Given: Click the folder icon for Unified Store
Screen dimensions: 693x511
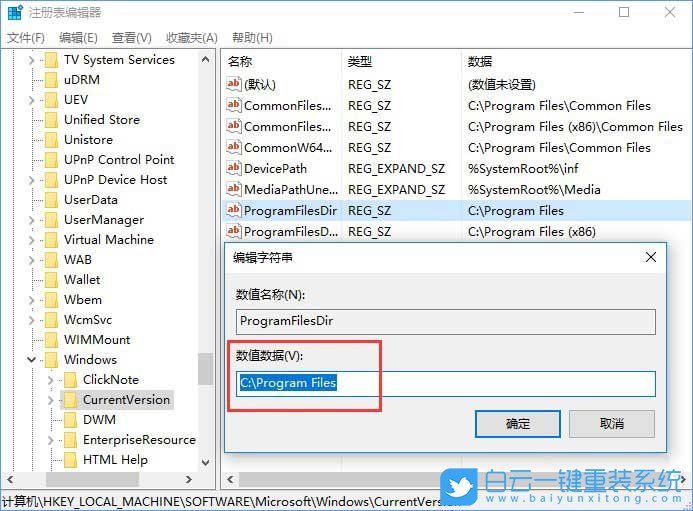Looking at the screenshot, I should 52,120.
